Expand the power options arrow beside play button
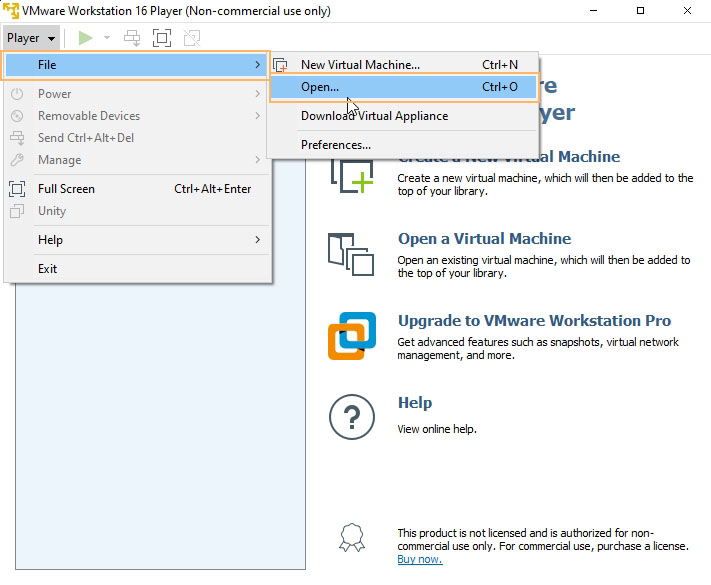This screenshot has width=711, height=585. coord(107,38)
